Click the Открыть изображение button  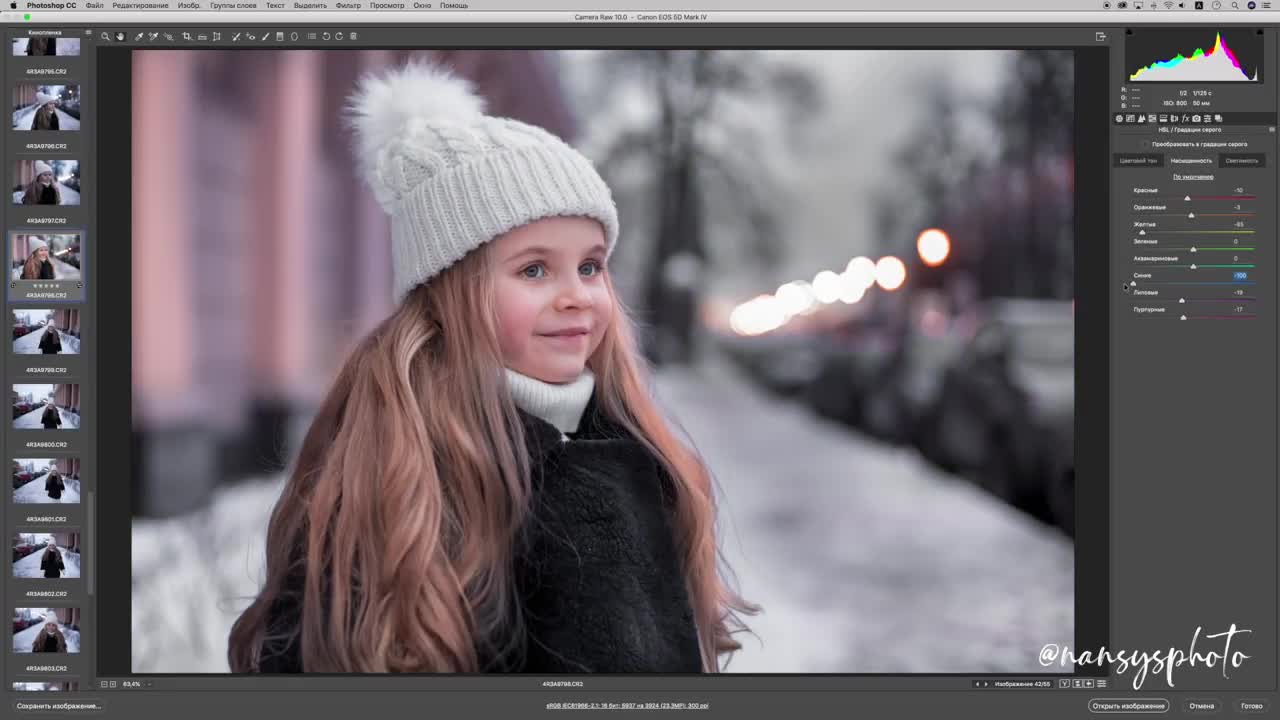pos(1128,706)
